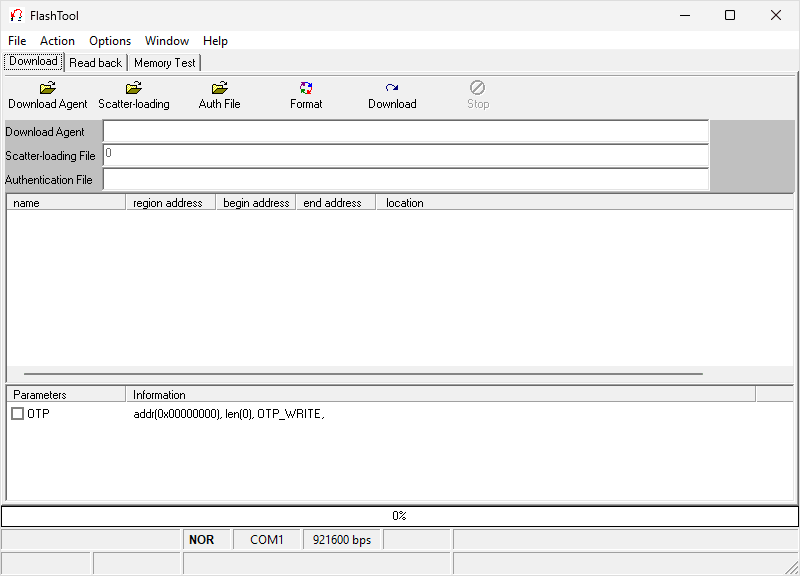Close the FlashTool window

coord(776,15)
